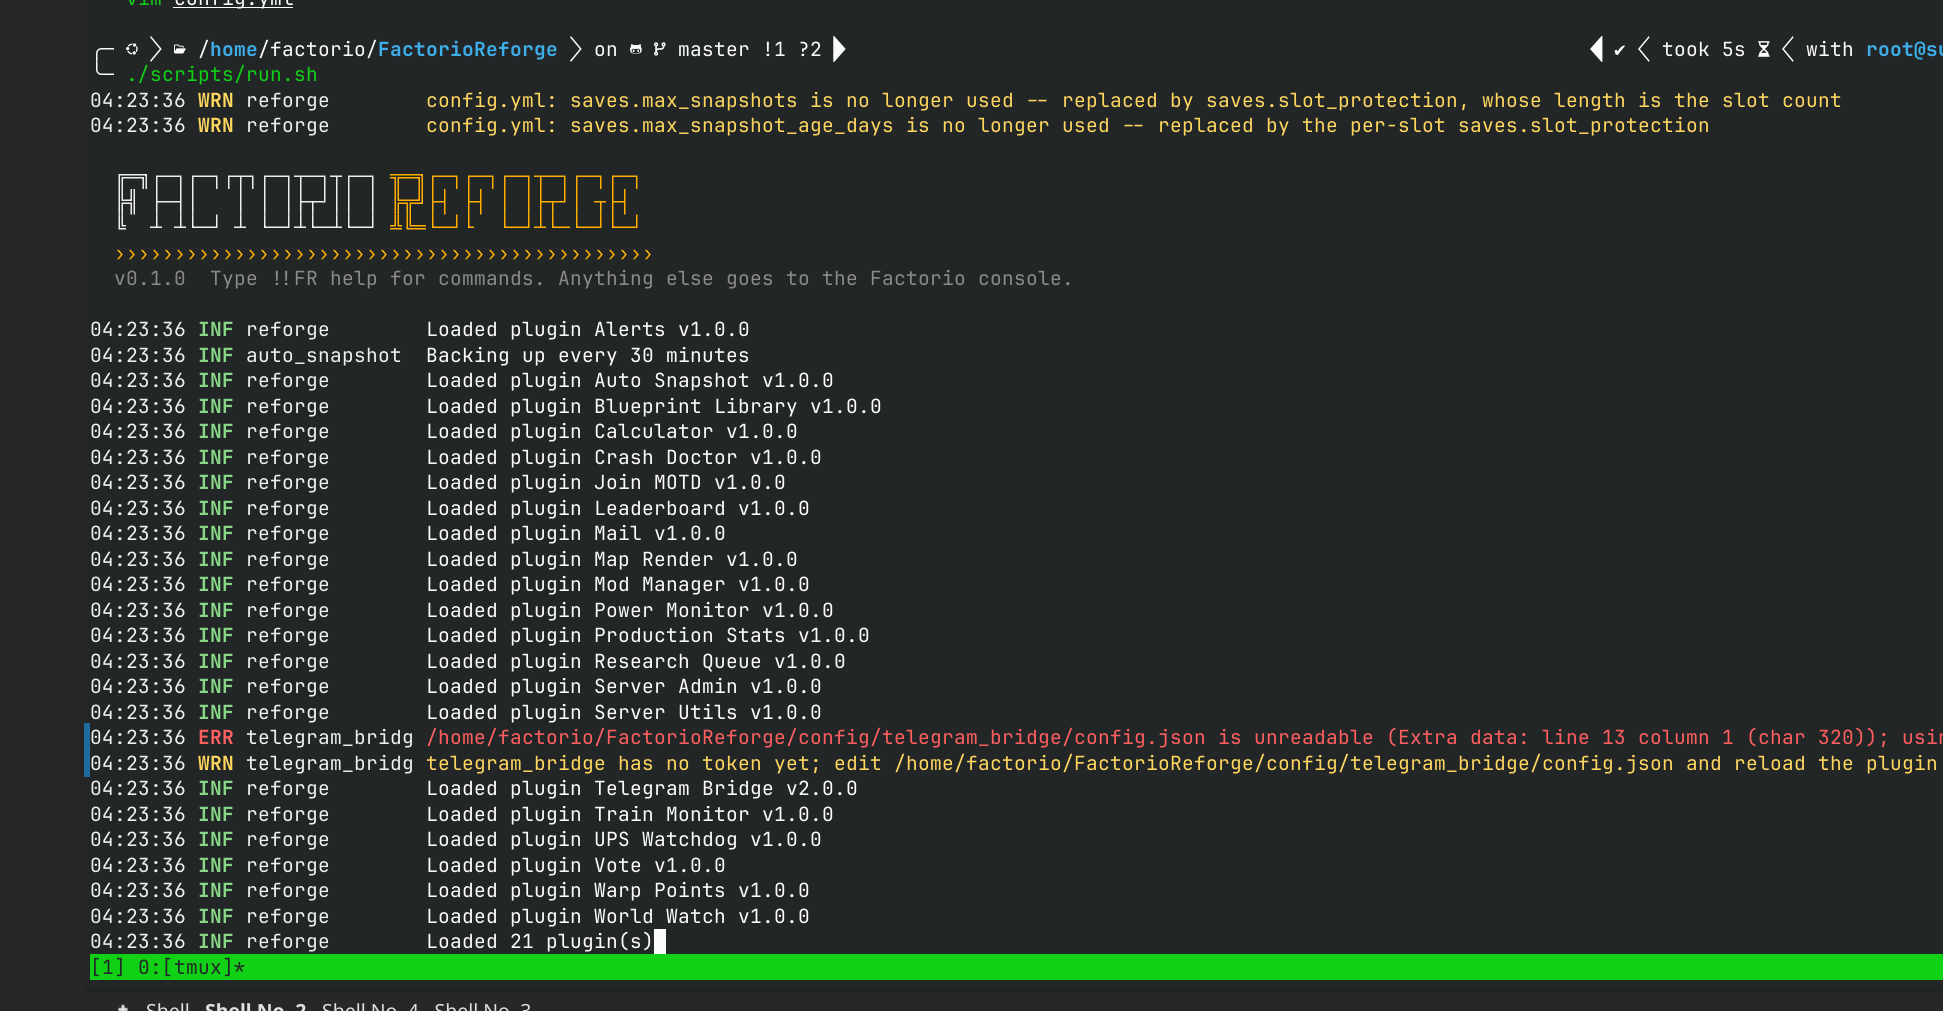Click the git branch icon before master
The height and width of the screenshot is (1011, 1943).
pos(660,49)
